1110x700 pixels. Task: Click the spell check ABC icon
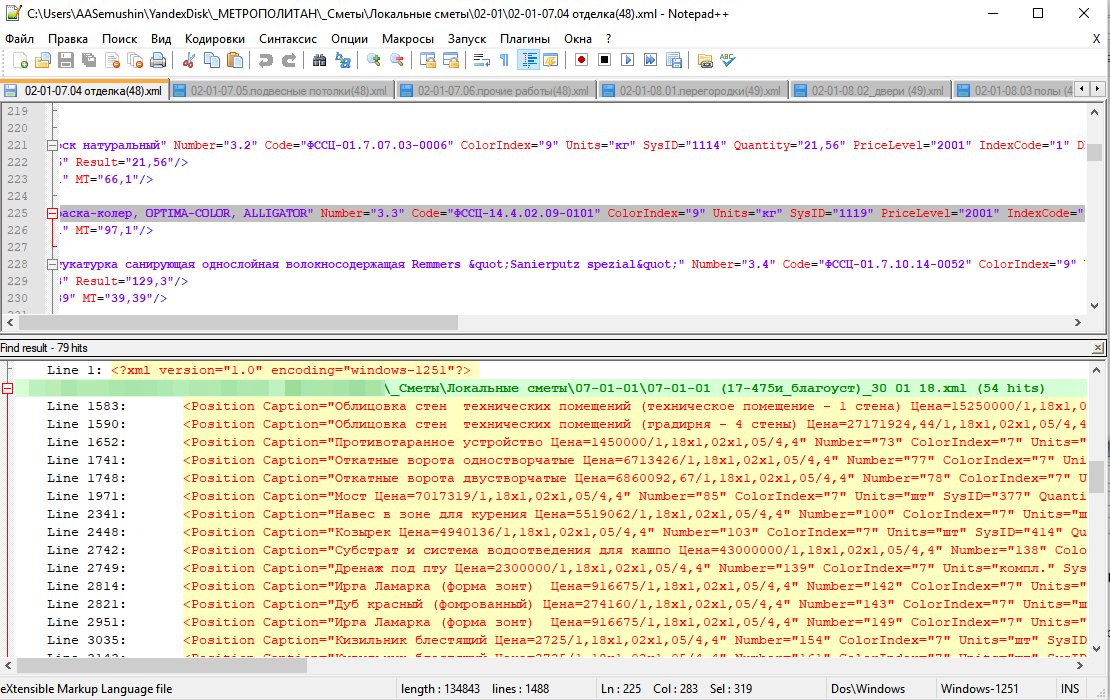728,60
